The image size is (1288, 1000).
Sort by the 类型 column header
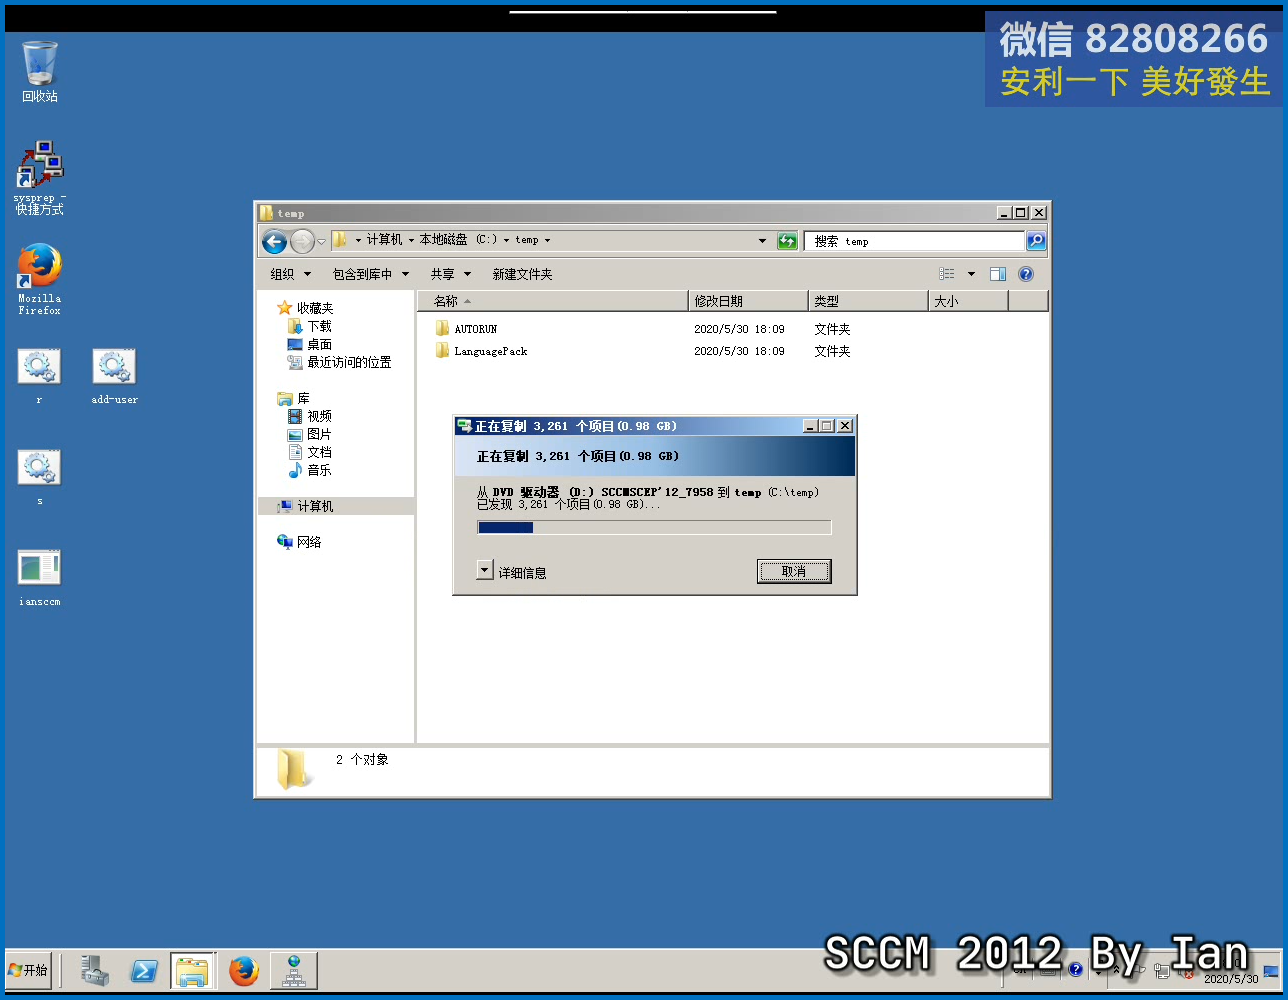tap(869, 301)
